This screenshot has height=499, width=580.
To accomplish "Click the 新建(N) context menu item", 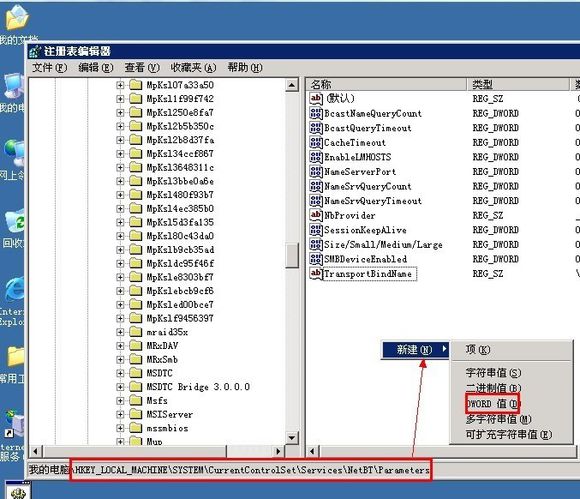I will pos(416,350).
